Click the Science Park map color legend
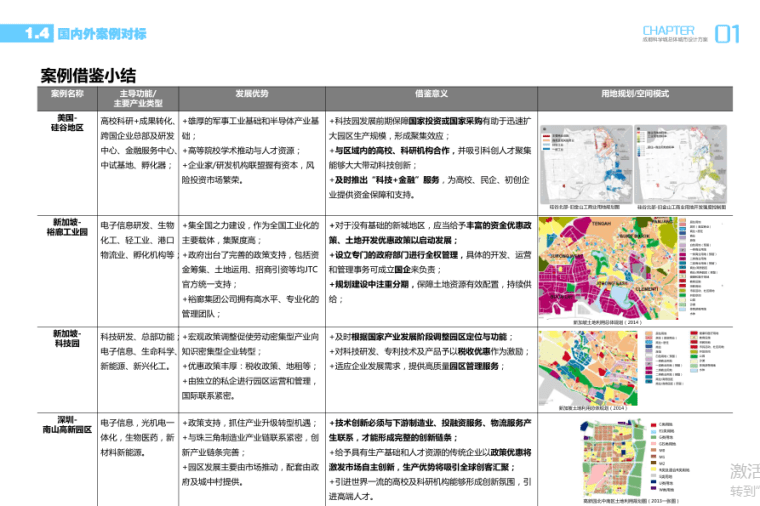 coord(684,358)
